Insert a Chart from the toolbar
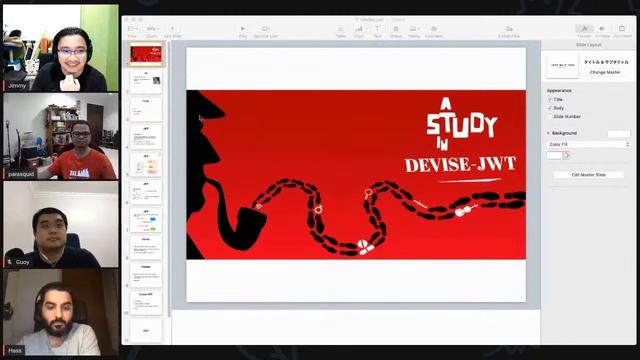This screenshot has width=640, height=360. click(x=359, y=29)
